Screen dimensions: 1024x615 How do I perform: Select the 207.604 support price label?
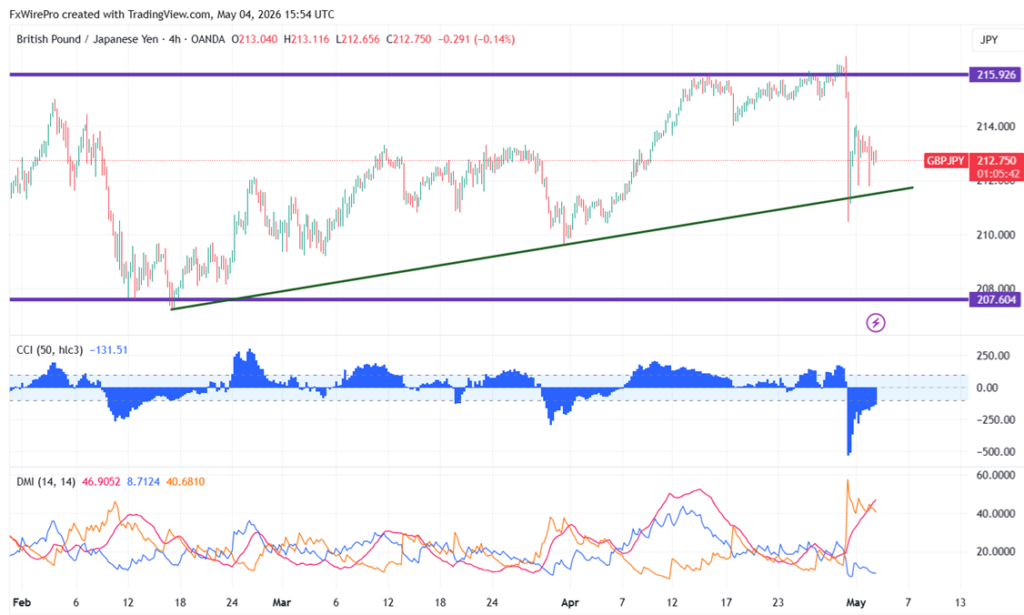click(995, 300)
